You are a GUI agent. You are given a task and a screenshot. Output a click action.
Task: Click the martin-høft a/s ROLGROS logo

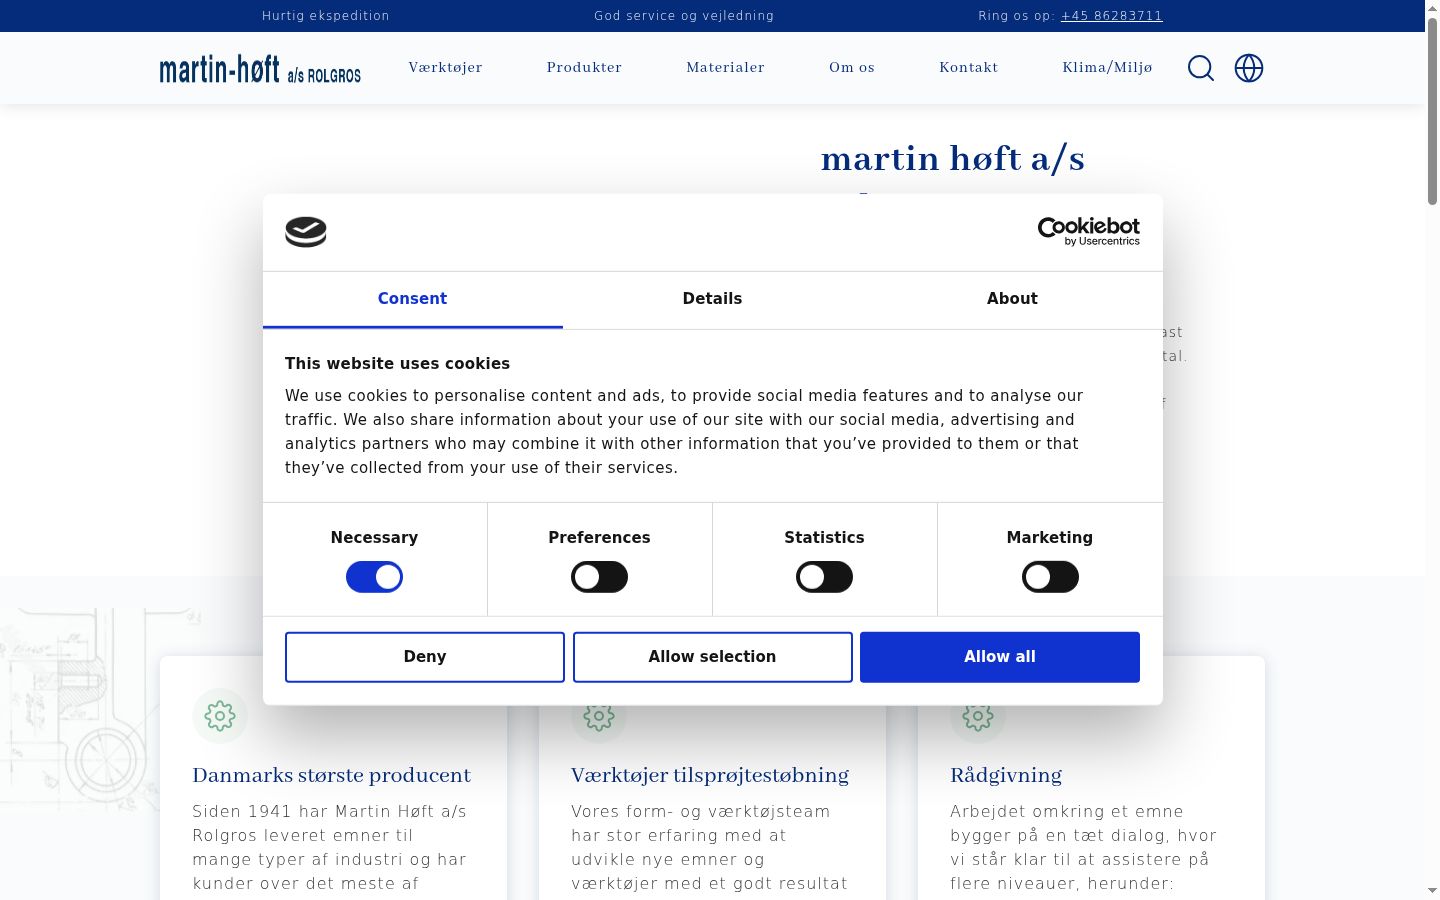pos(260,68)
